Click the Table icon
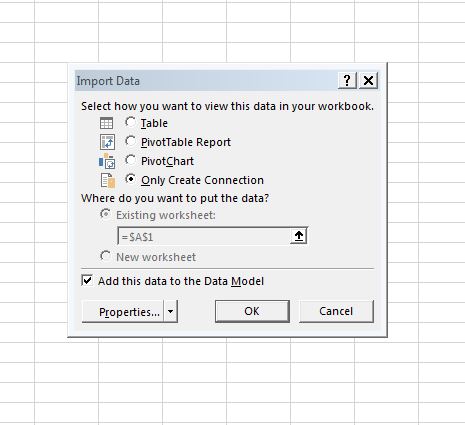 [107, 123]
